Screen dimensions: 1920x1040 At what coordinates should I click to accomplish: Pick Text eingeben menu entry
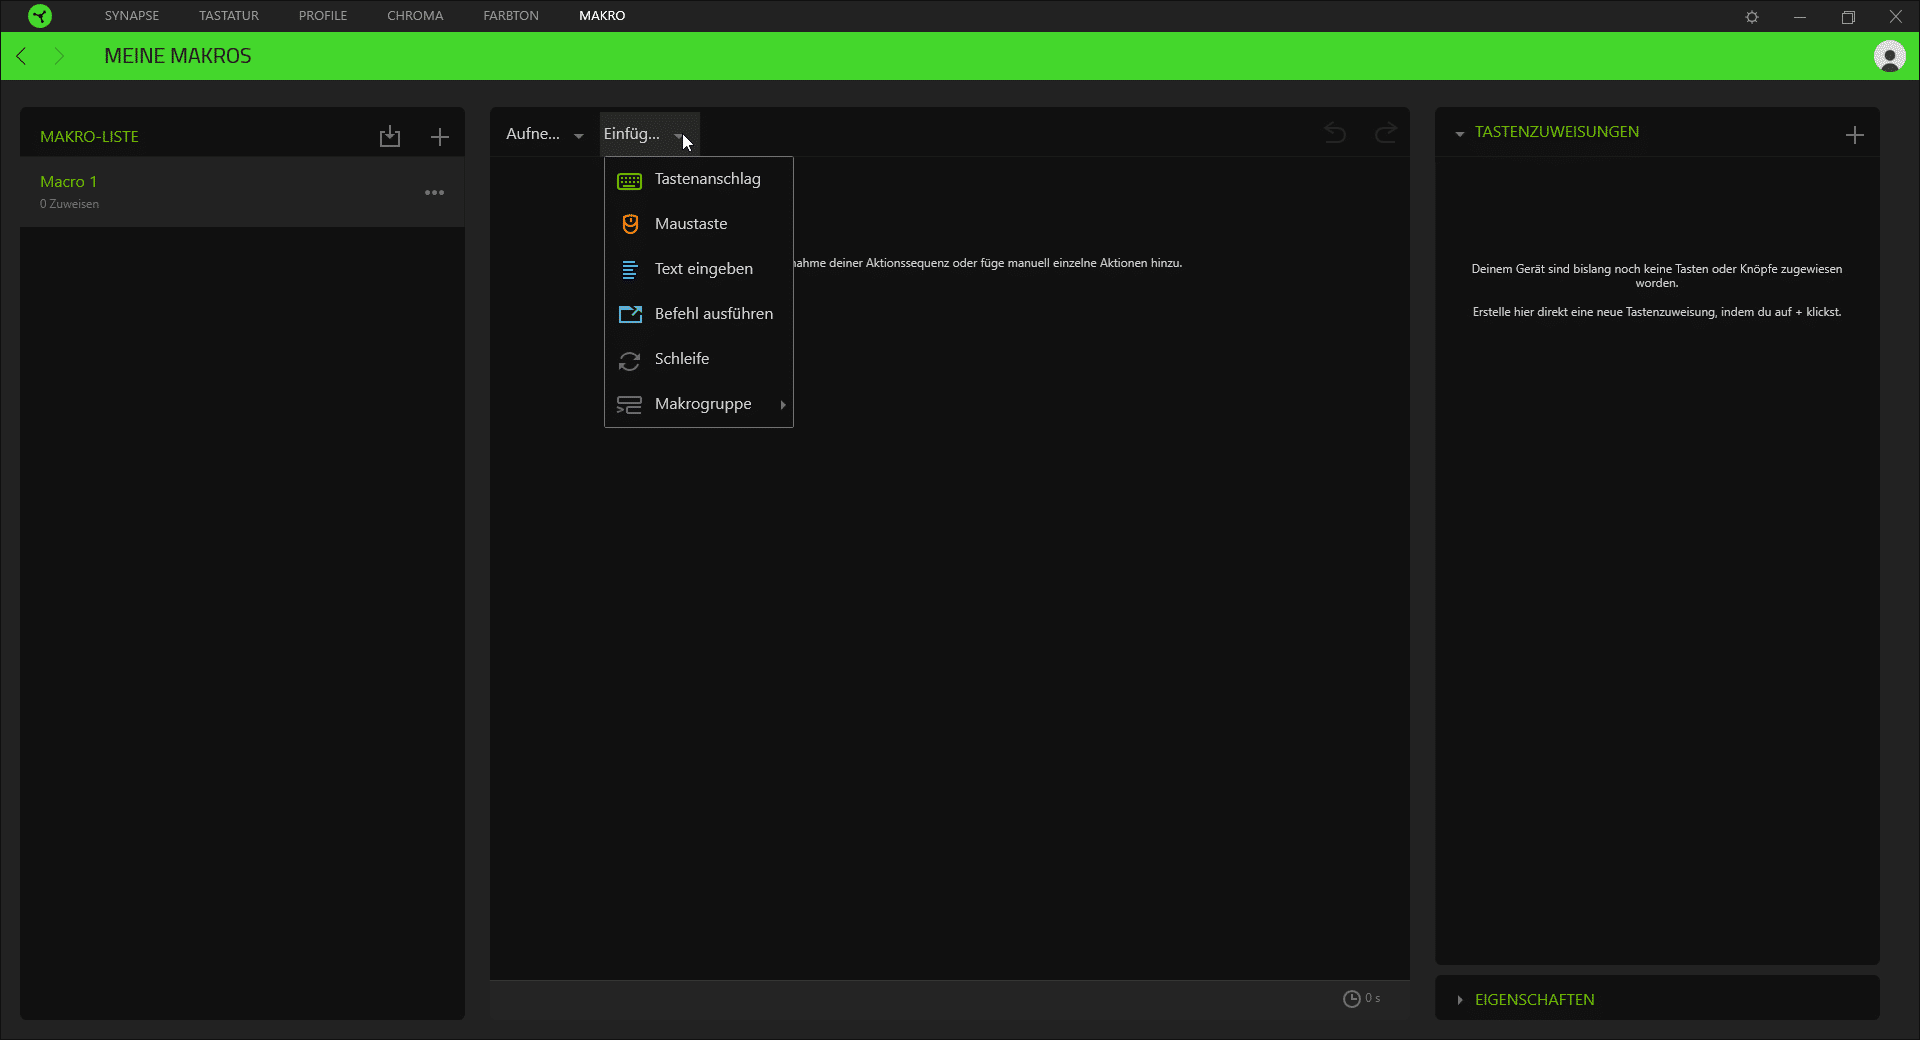click(x=703, y=269)
